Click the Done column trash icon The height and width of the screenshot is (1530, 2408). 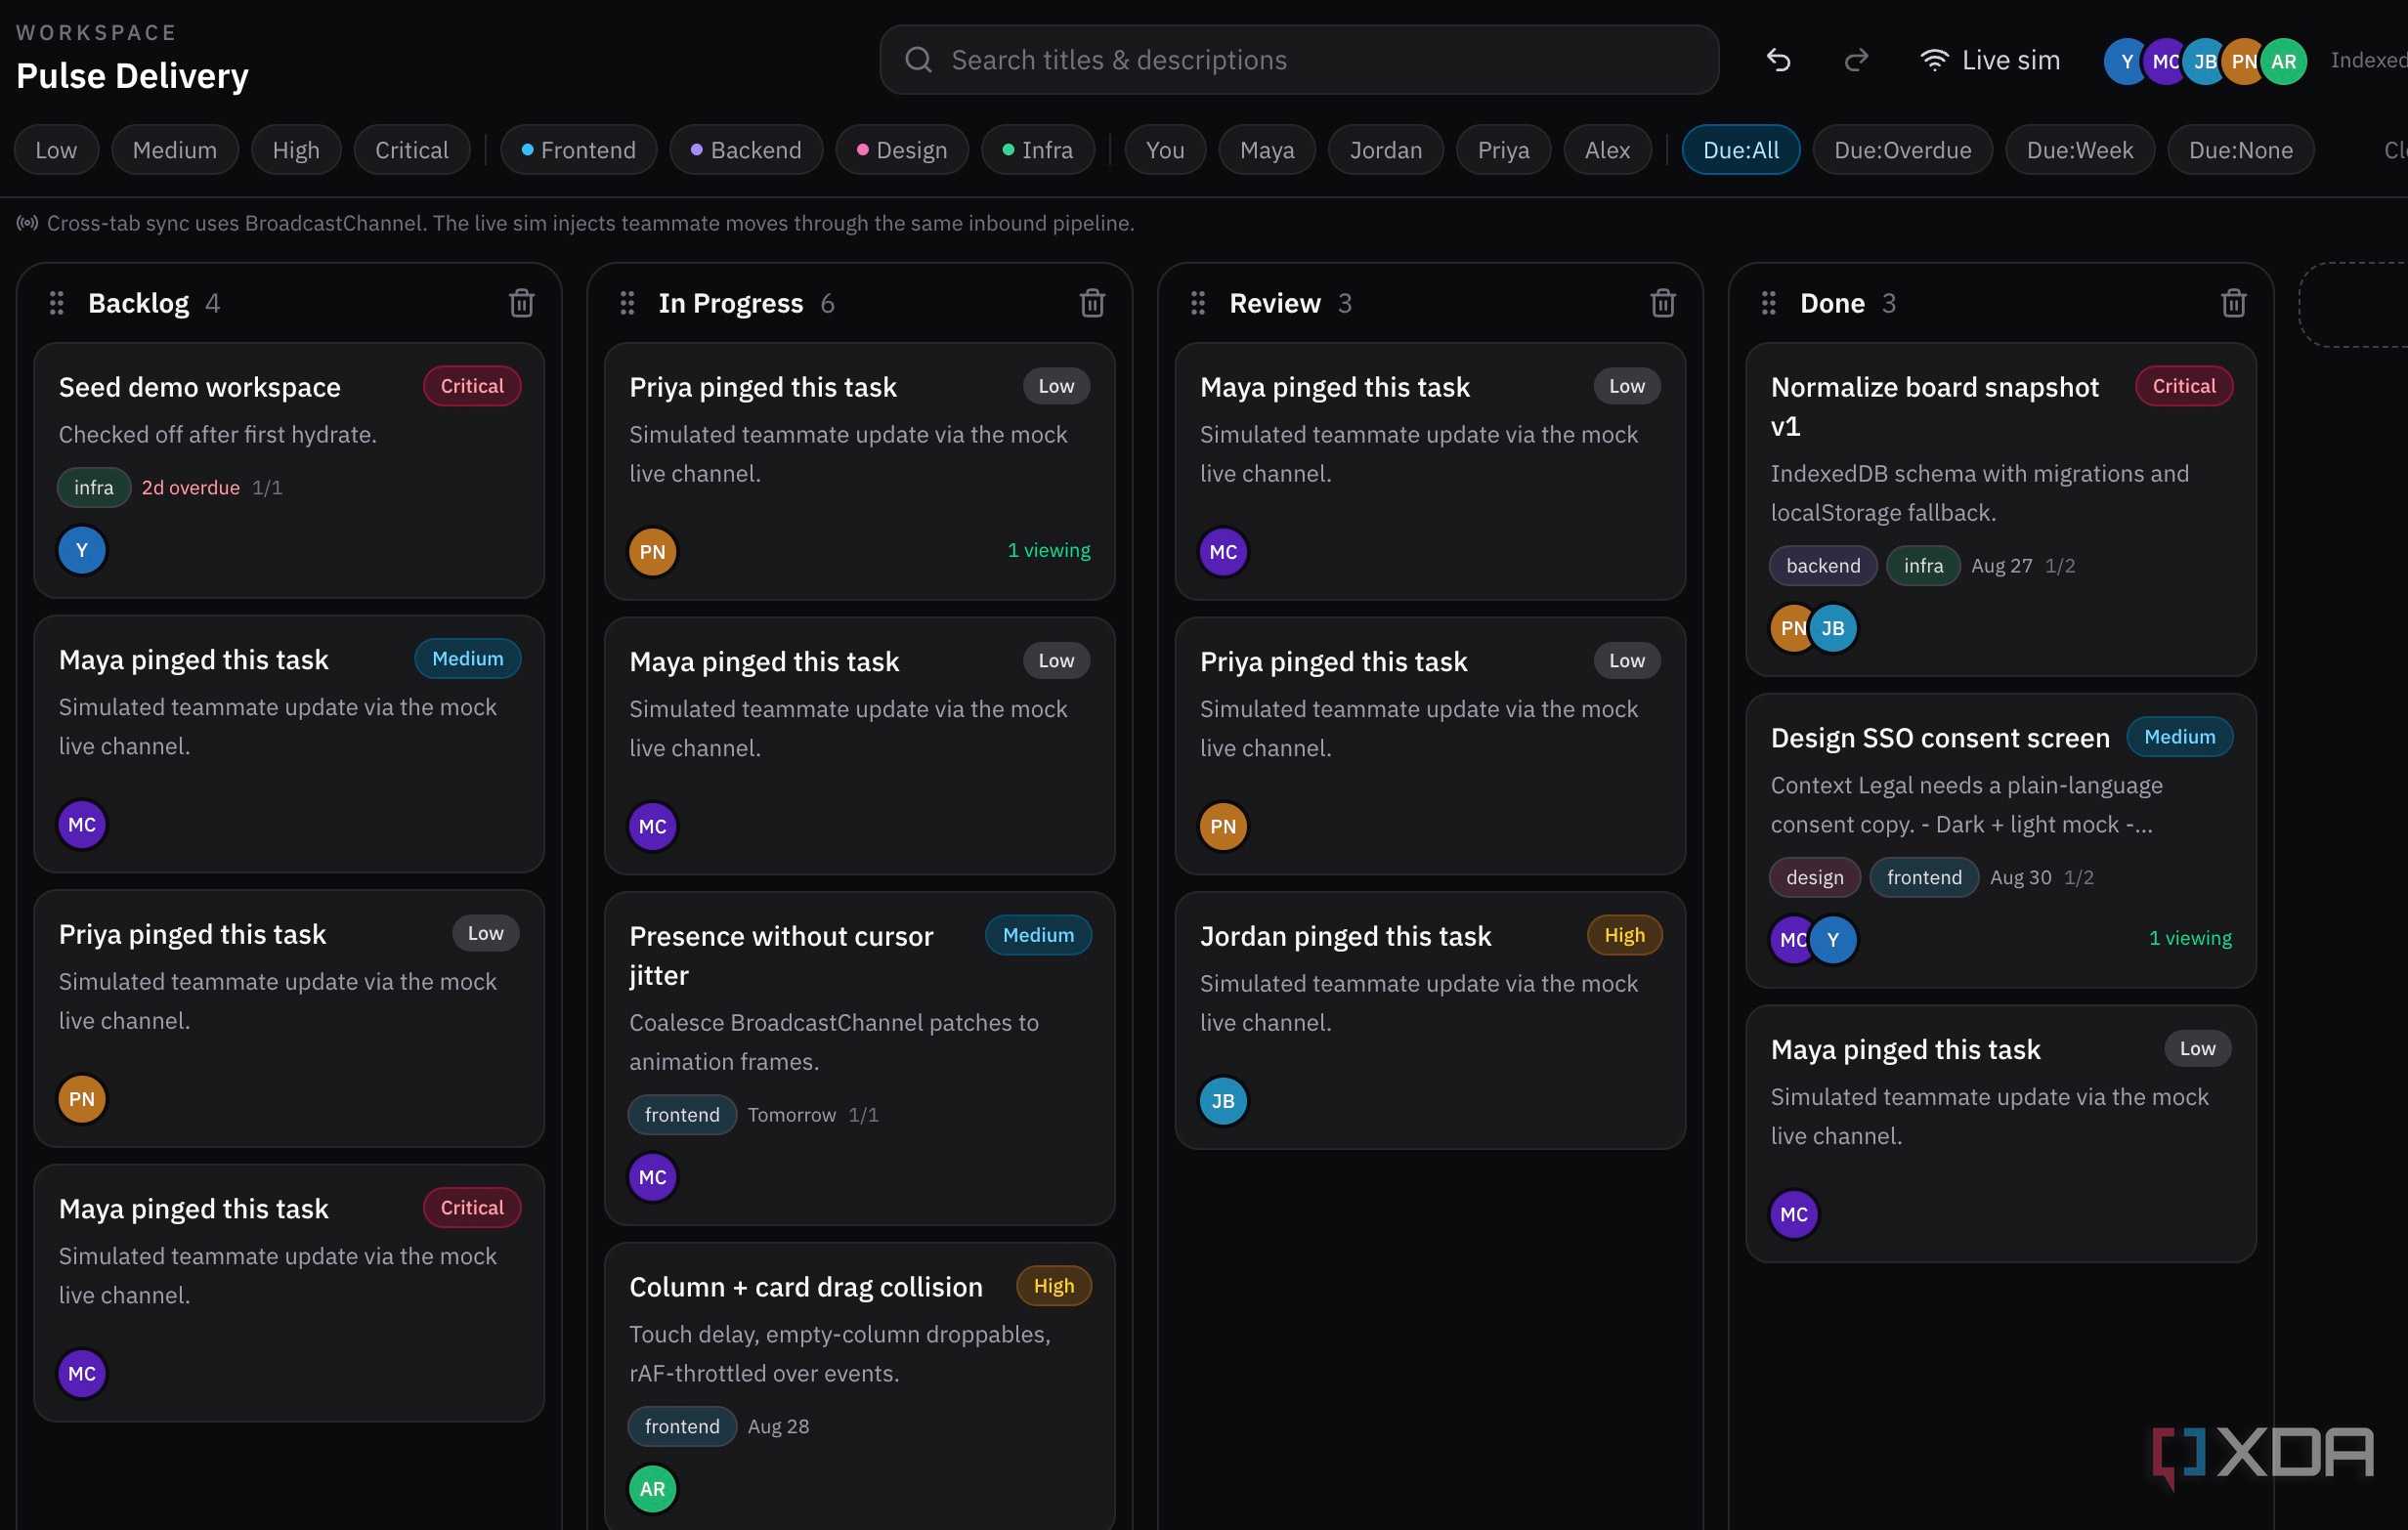[2233, 303]
